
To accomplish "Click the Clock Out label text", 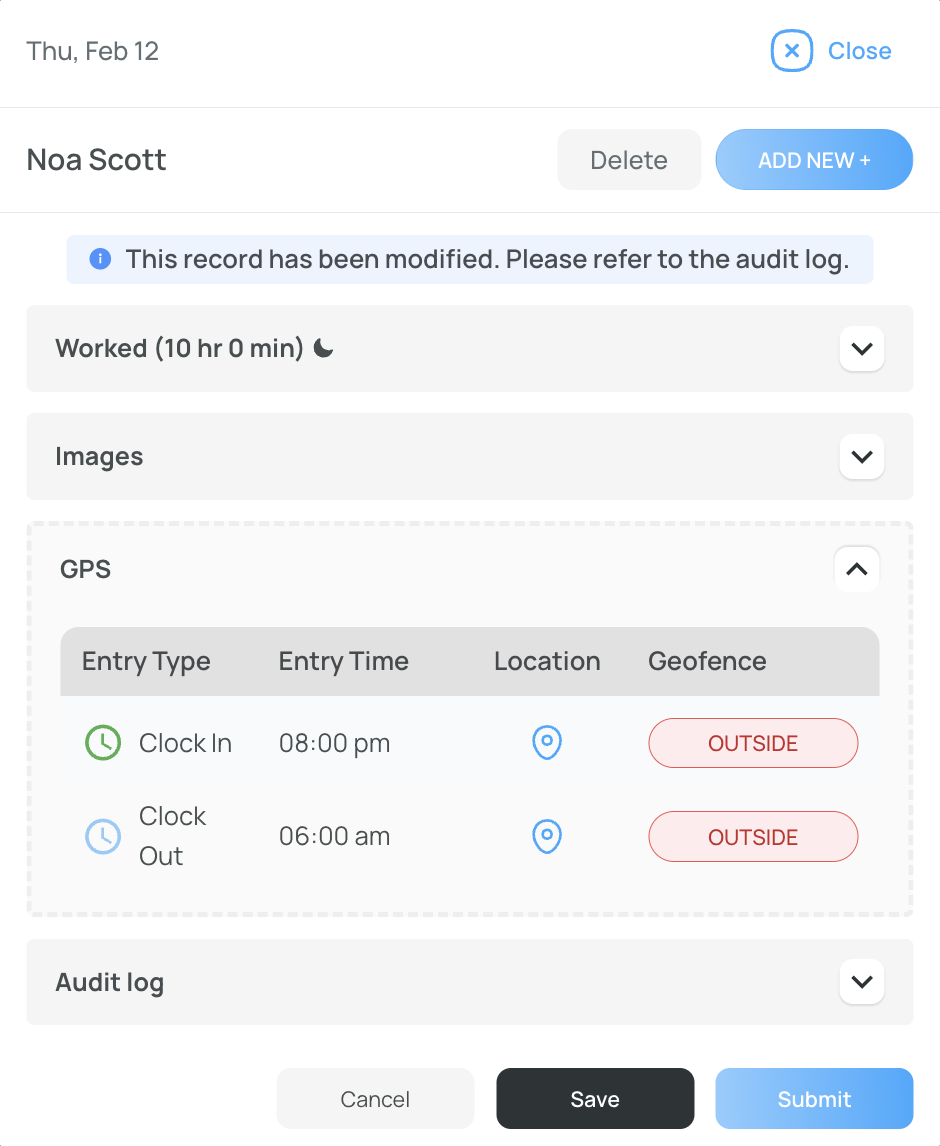I will point(173,836).
